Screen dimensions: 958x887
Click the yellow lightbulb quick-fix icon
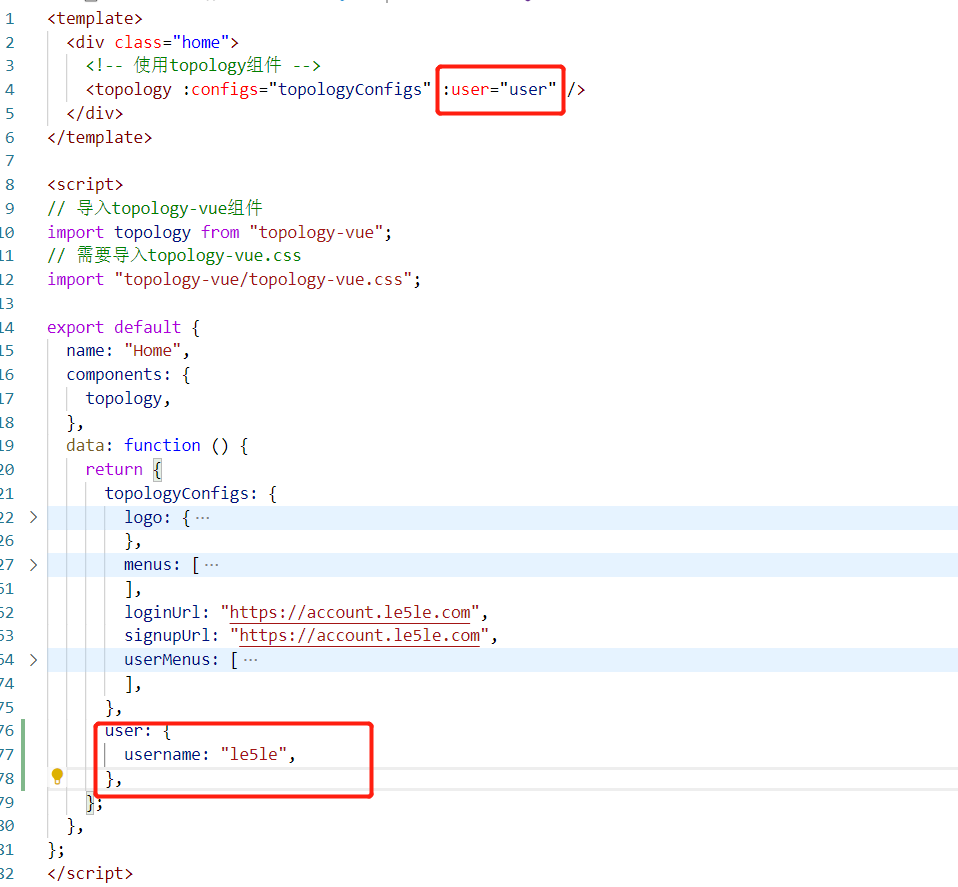point(57,776)
